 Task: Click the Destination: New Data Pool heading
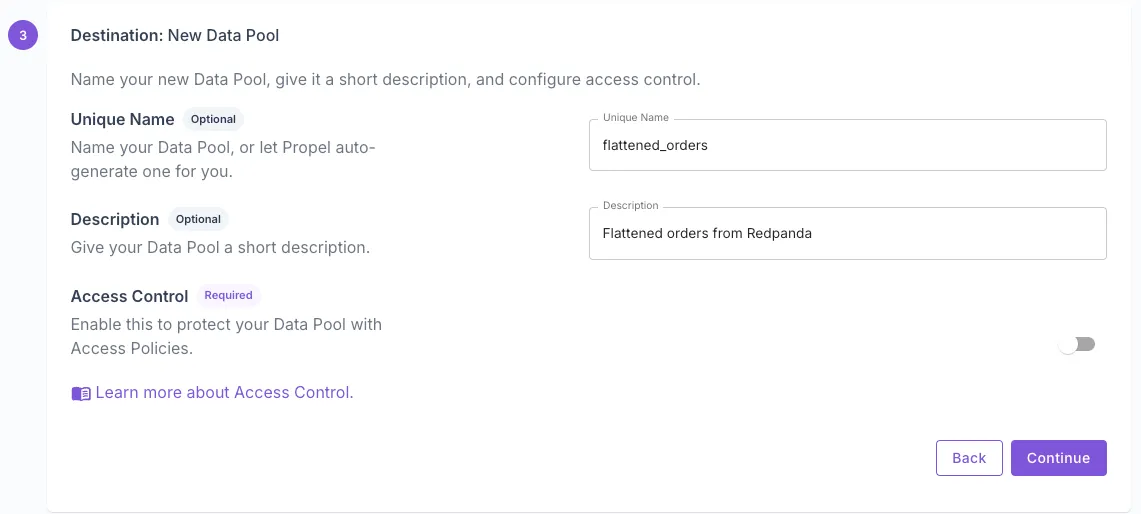pyautogui.click(x=175, y=36)
